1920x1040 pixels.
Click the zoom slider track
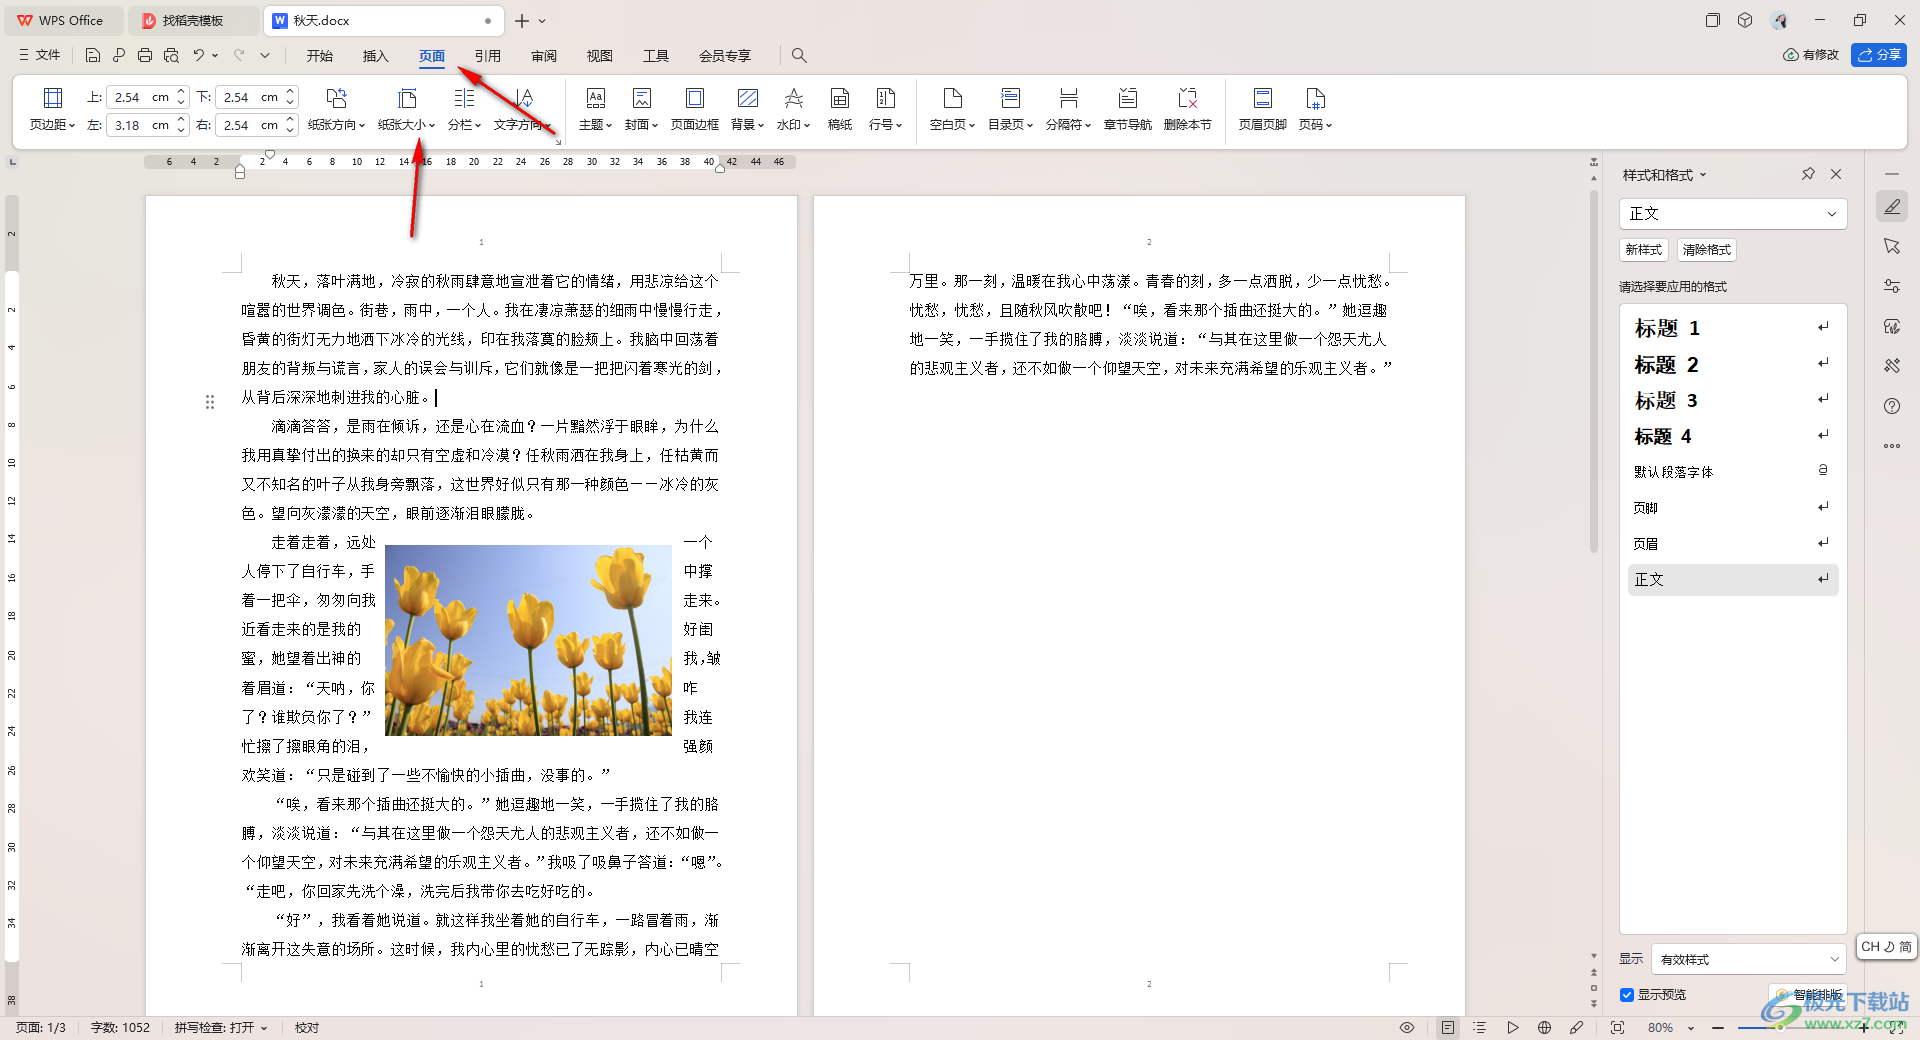click(1790, 1028)
